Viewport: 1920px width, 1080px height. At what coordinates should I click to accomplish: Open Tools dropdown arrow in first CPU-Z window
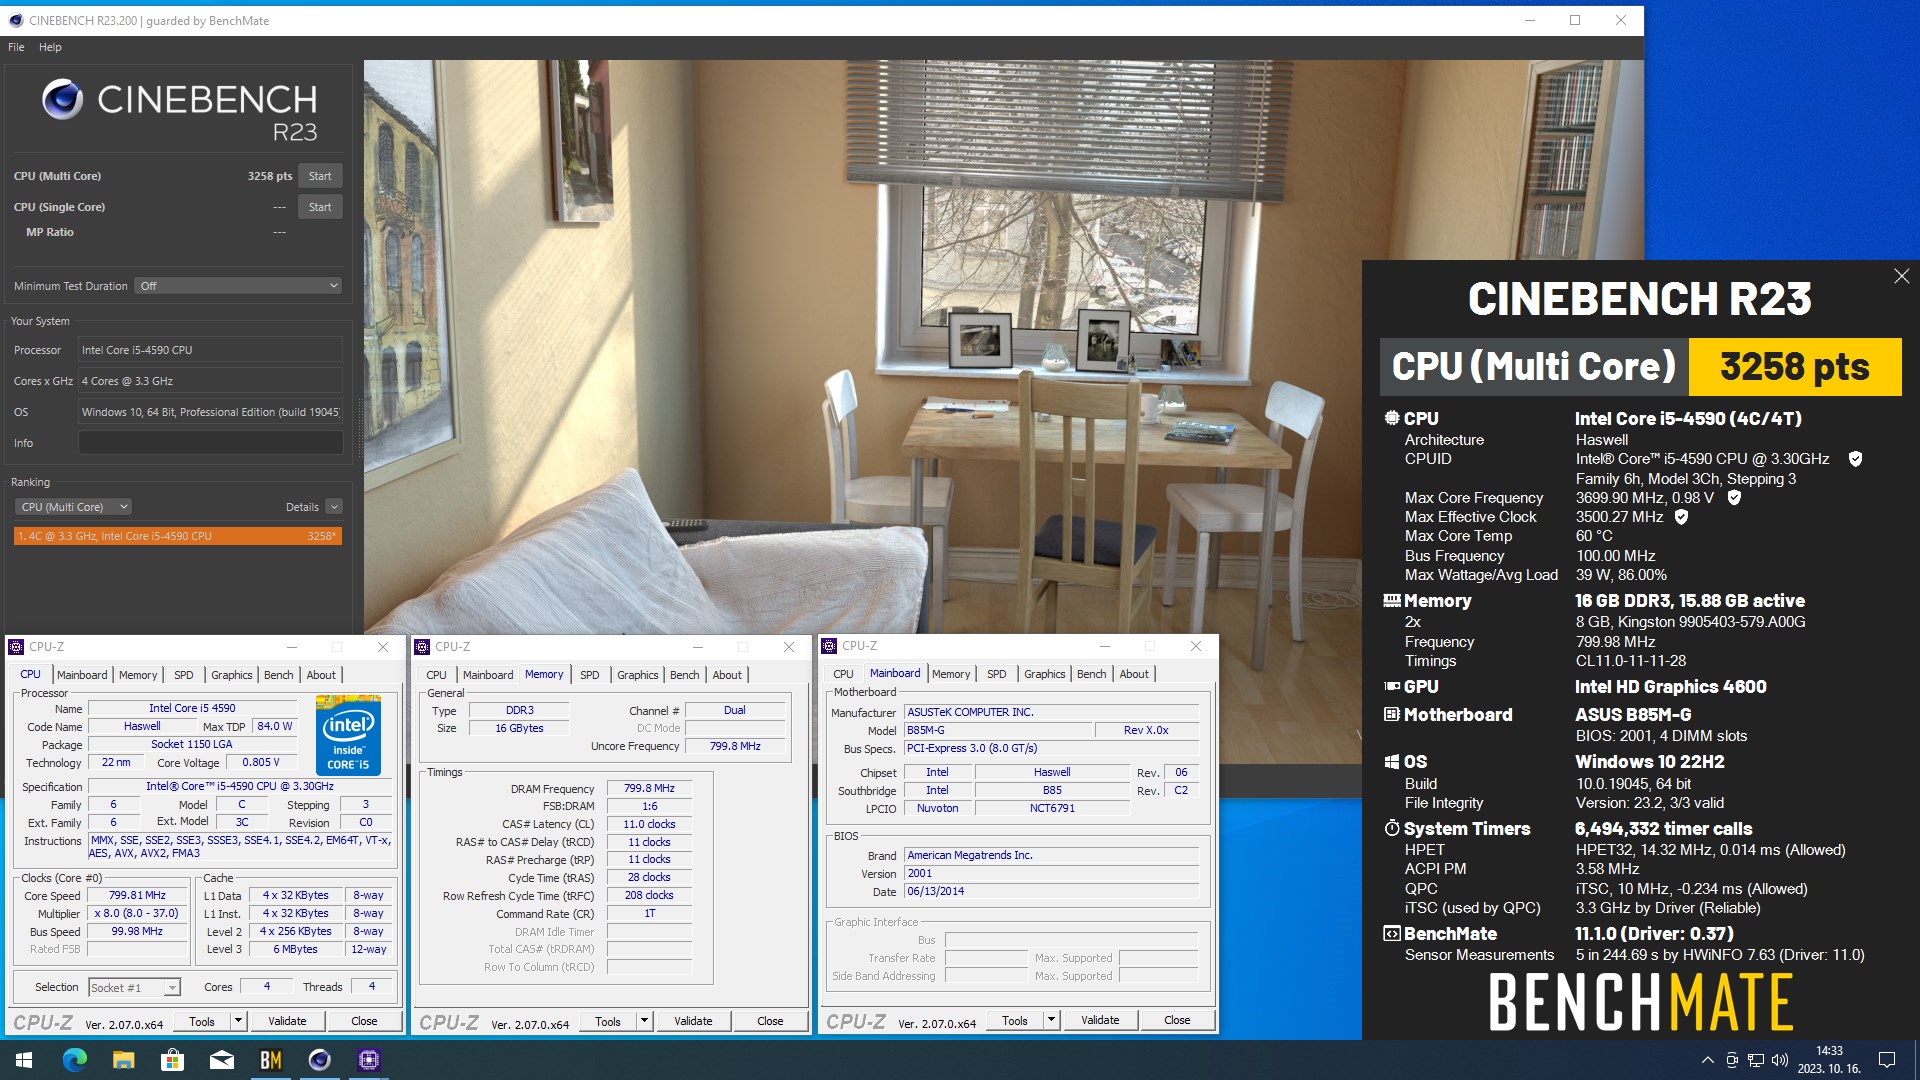[x=238, y=1021]
